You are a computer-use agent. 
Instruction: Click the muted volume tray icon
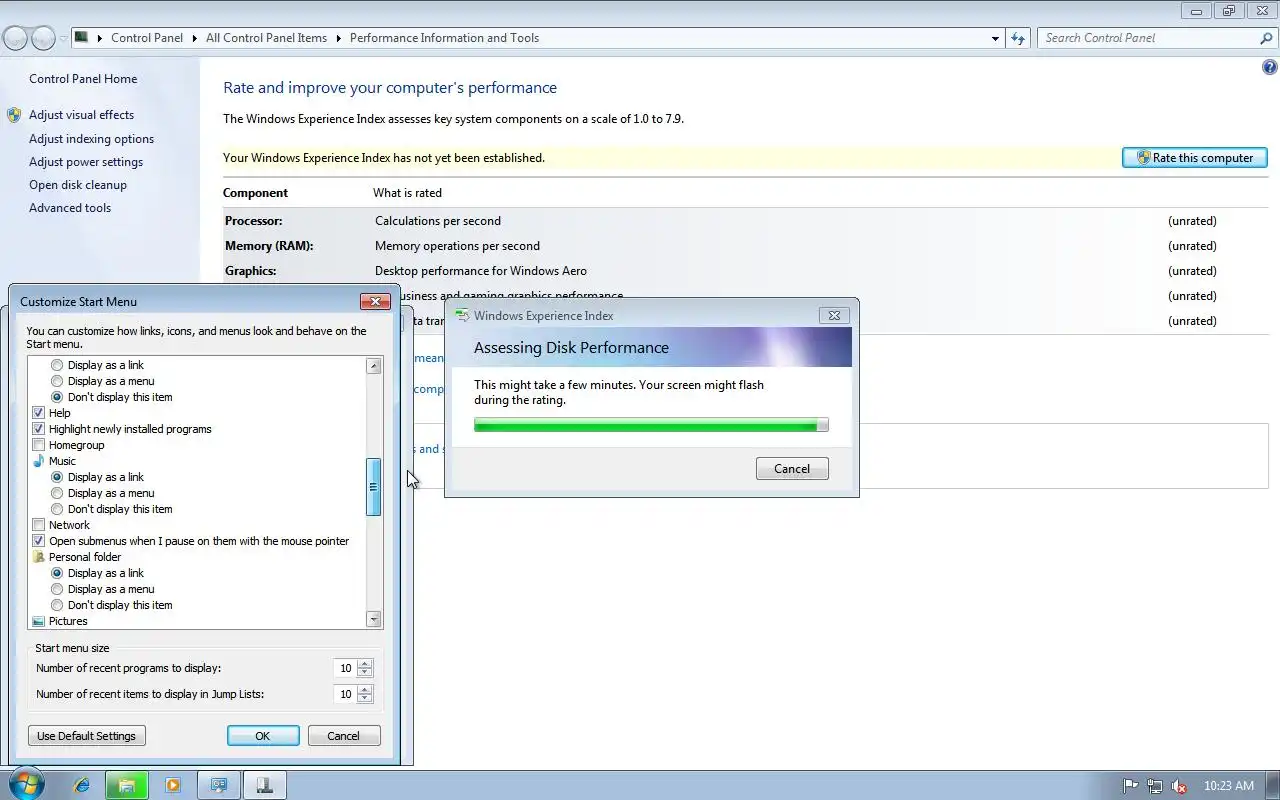[x=1179, y=786]
